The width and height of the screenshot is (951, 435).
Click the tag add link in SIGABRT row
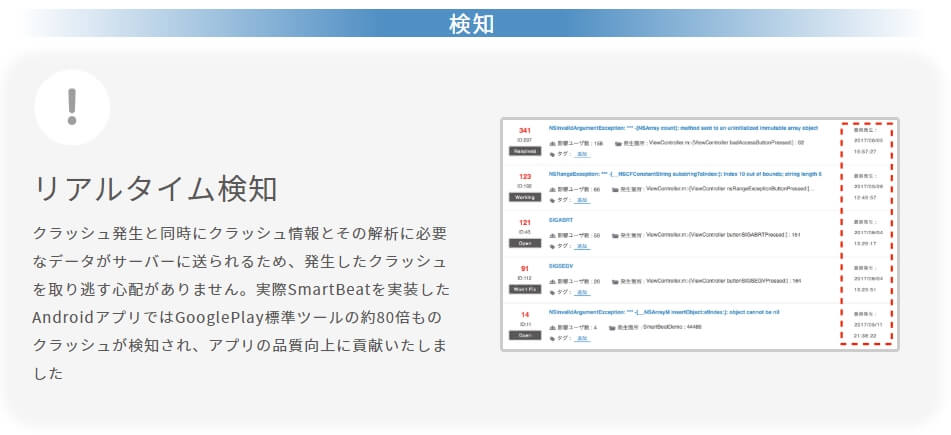coord(582,246)
